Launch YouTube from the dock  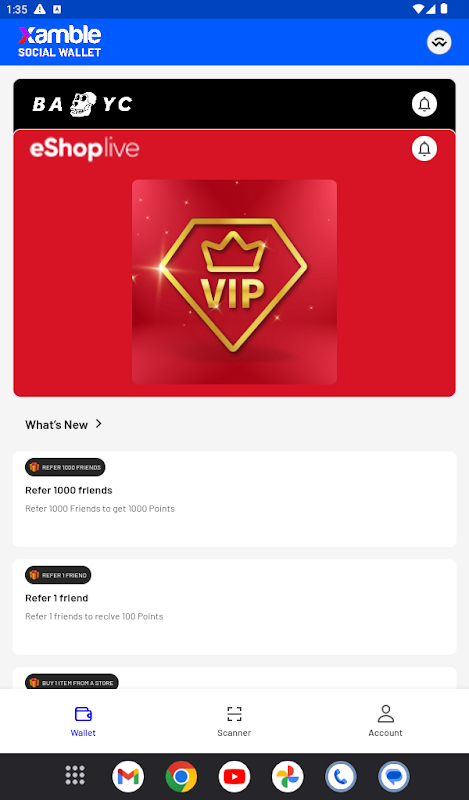(x=234, y=776)
